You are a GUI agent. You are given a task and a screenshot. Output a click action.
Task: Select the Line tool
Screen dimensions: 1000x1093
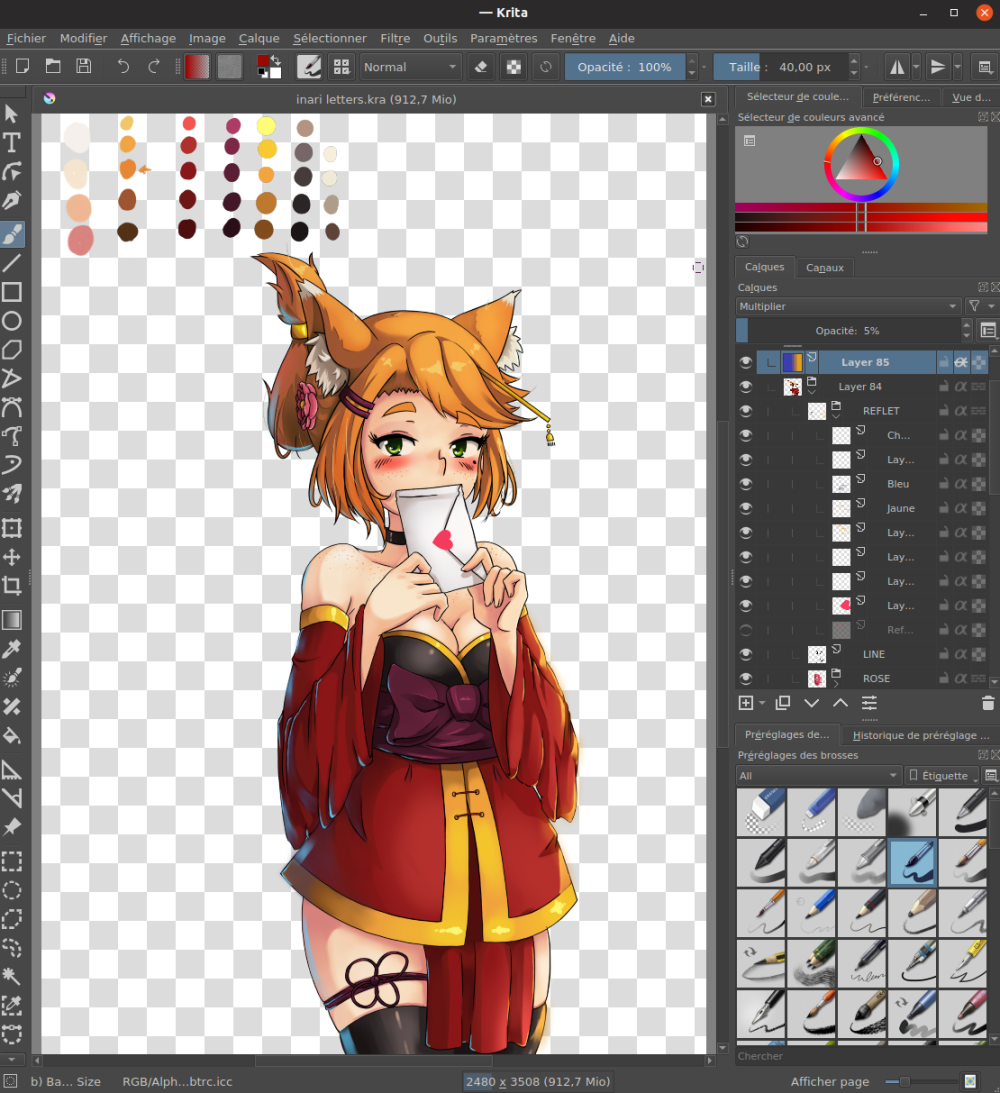click(12, 263)
